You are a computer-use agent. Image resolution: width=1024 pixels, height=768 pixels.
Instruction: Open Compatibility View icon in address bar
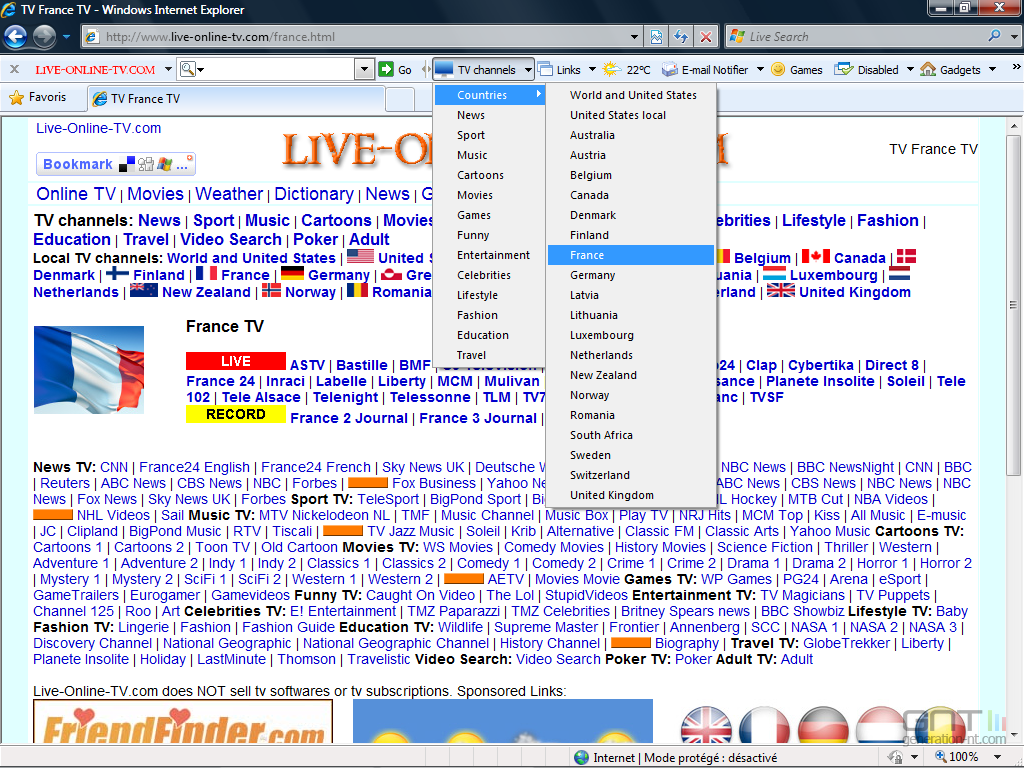click(x=656, y=37)
